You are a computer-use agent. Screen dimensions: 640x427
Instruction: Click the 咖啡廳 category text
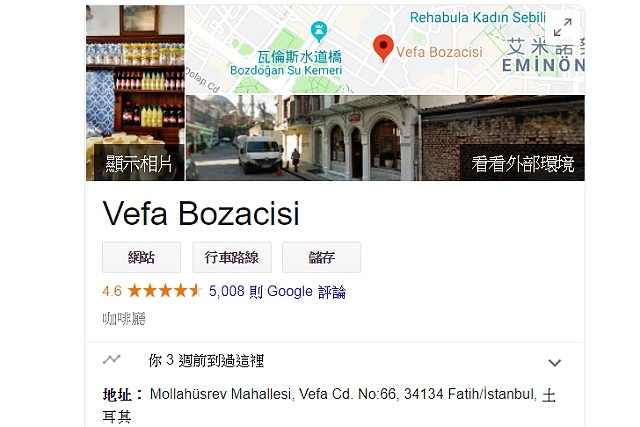pos(124,318)
